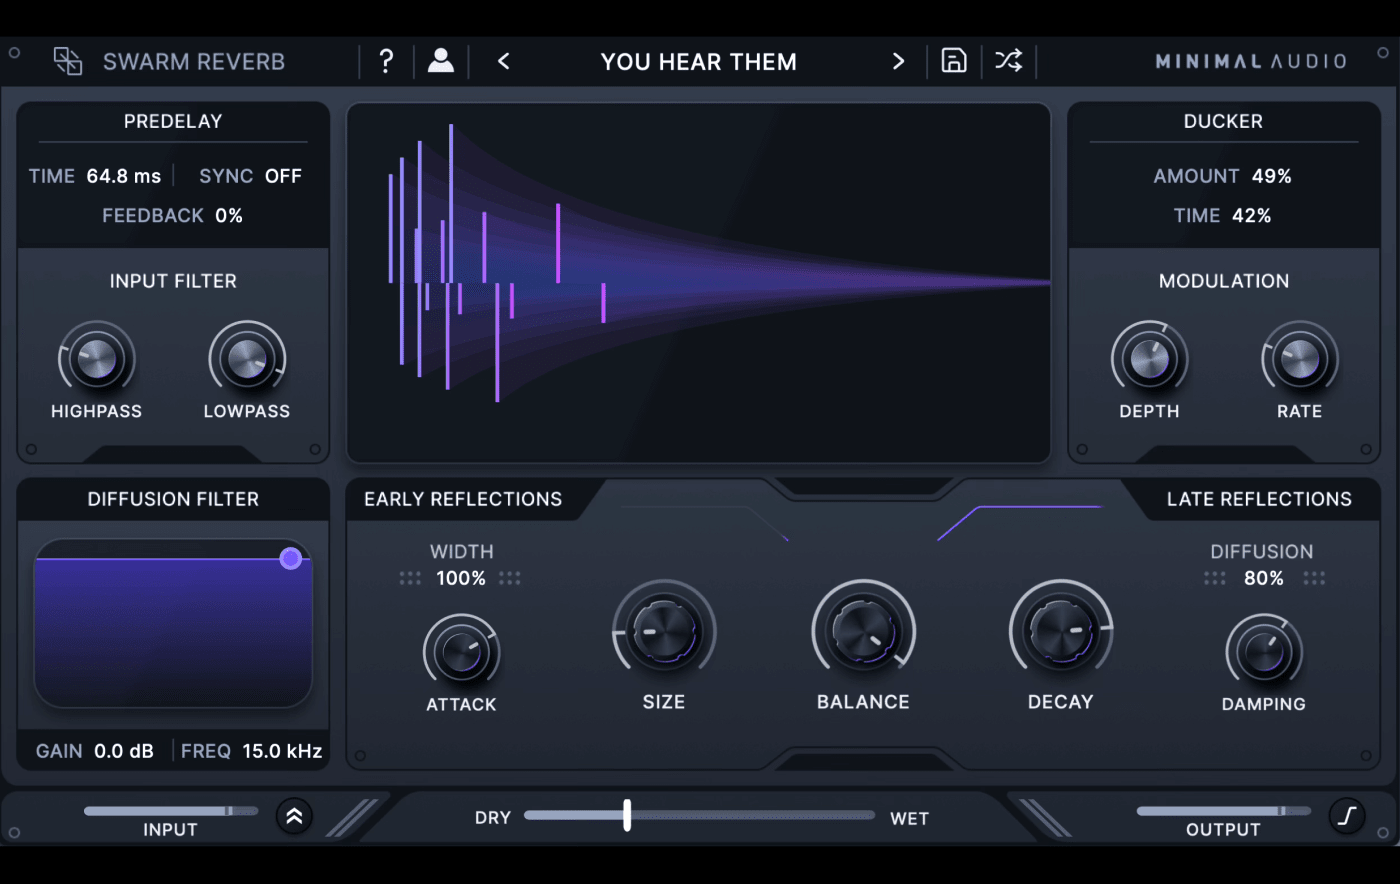Open the YOU HEAR THEM preset menu

[x=699, y=61]
